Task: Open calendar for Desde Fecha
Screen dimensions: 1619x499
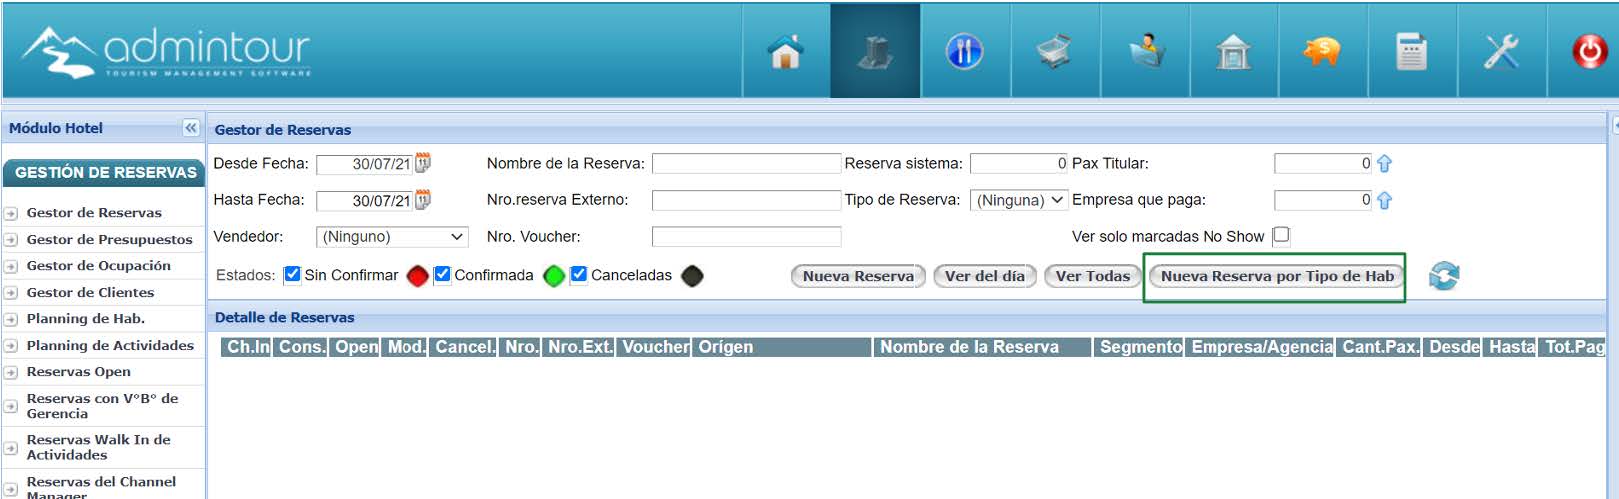Action: point(423,163)
